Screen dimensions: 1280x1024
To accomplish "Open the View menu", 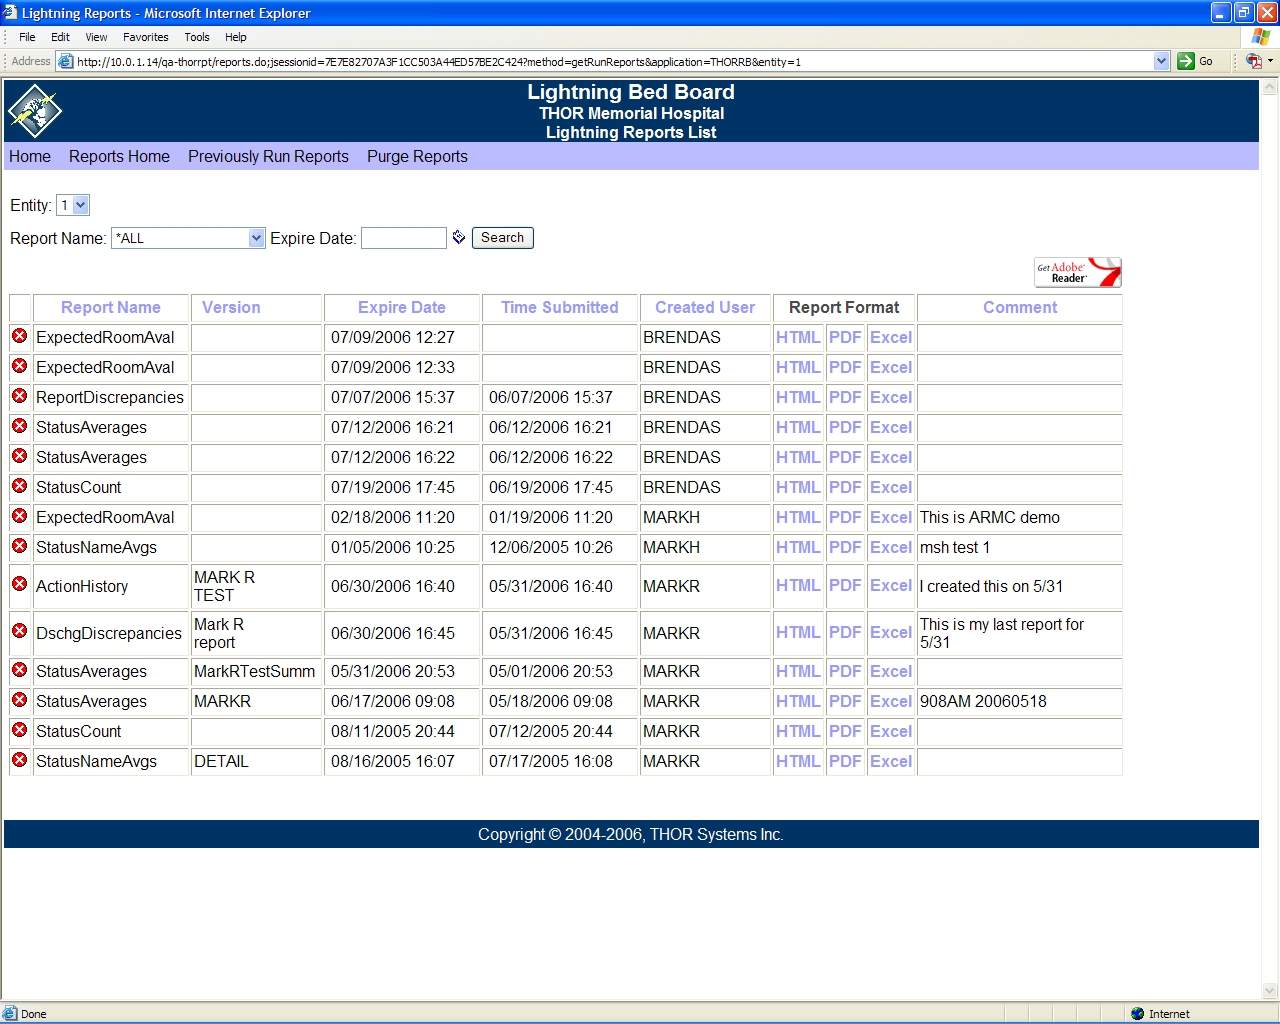I will click(96, 37).
